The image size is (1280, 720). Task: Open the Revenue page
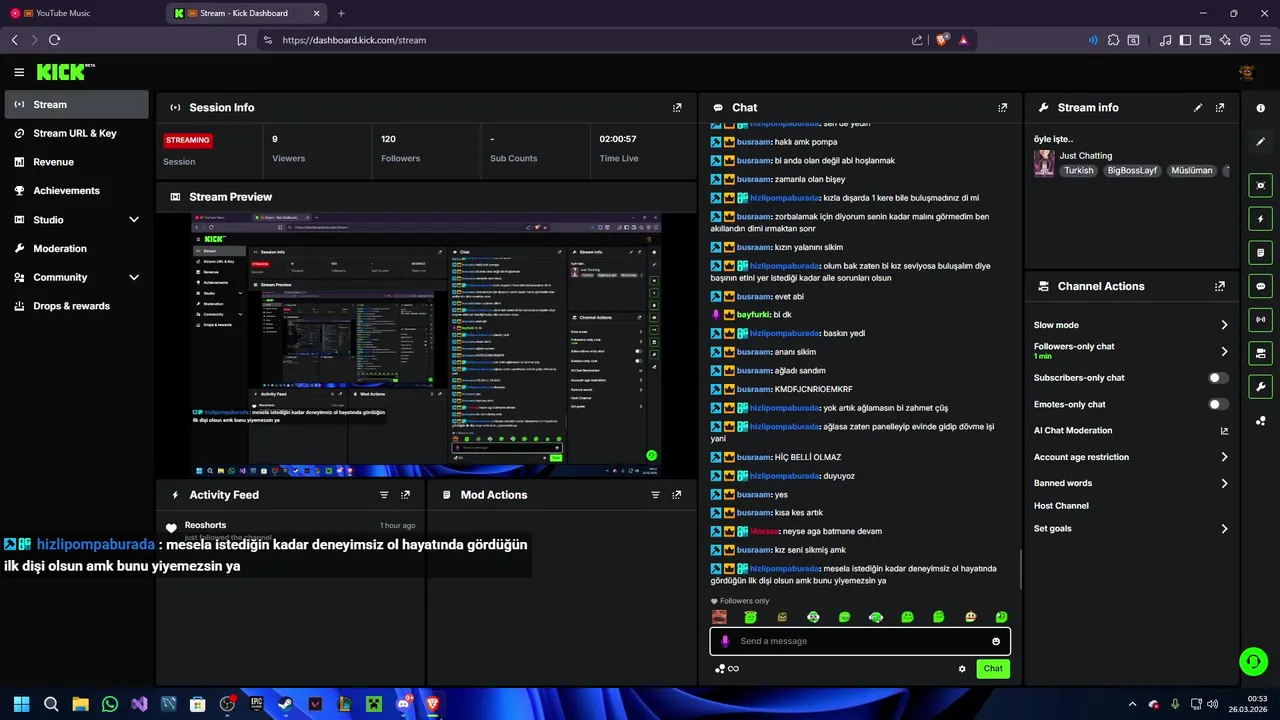point(76,162)
